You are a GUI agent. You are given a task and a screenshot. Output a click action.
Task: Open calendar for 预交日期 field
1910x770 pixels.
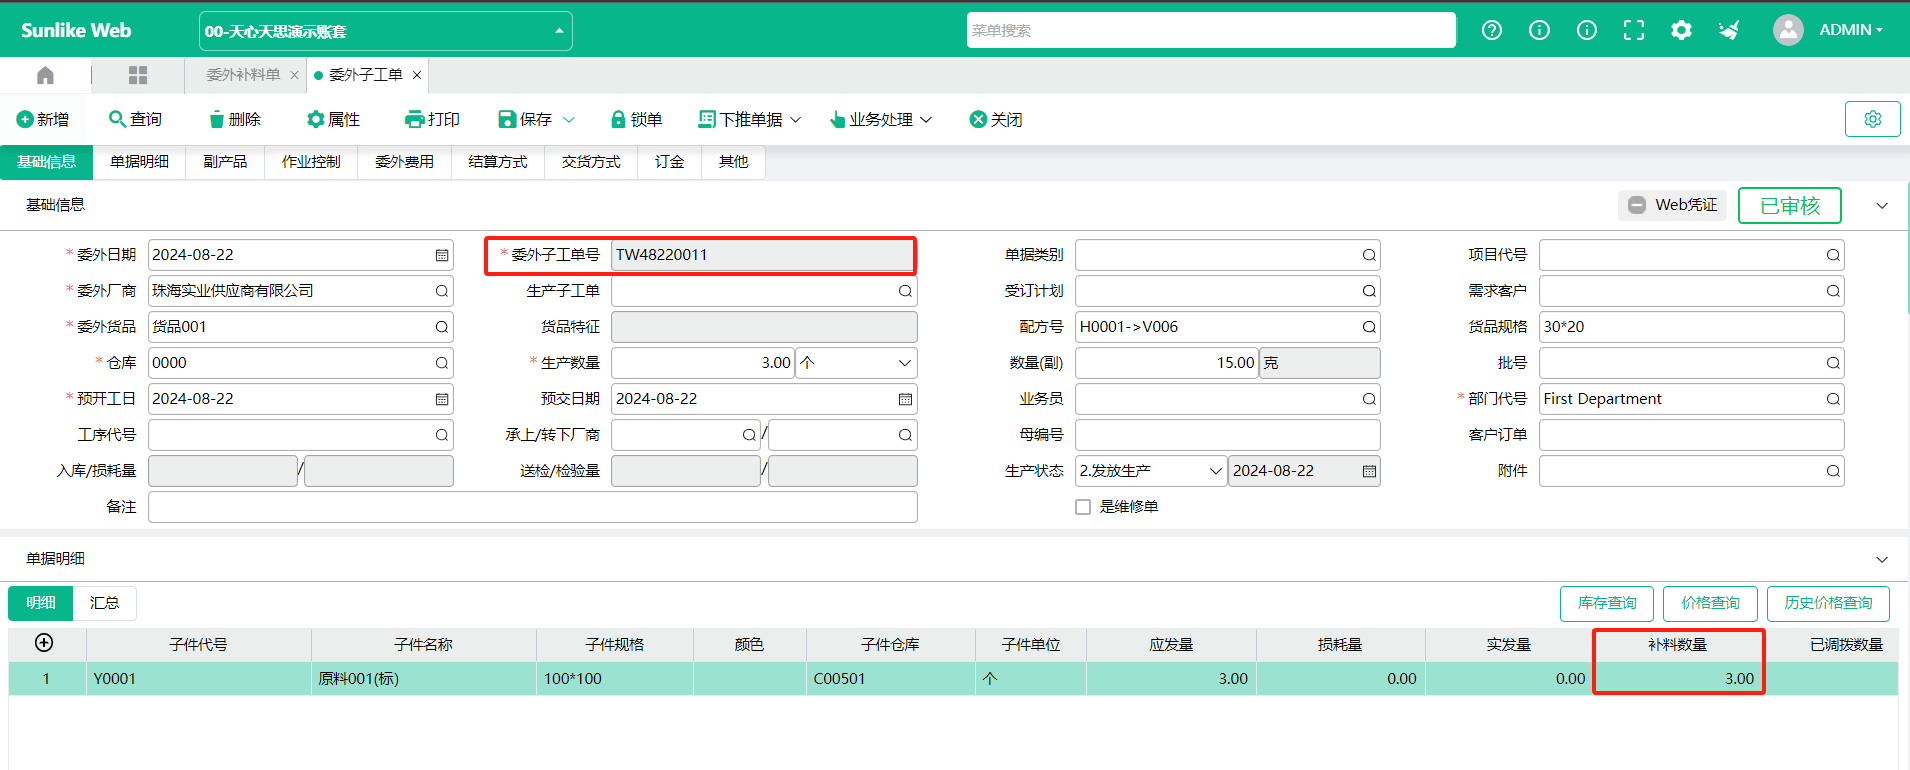click(x=905, y=399)
